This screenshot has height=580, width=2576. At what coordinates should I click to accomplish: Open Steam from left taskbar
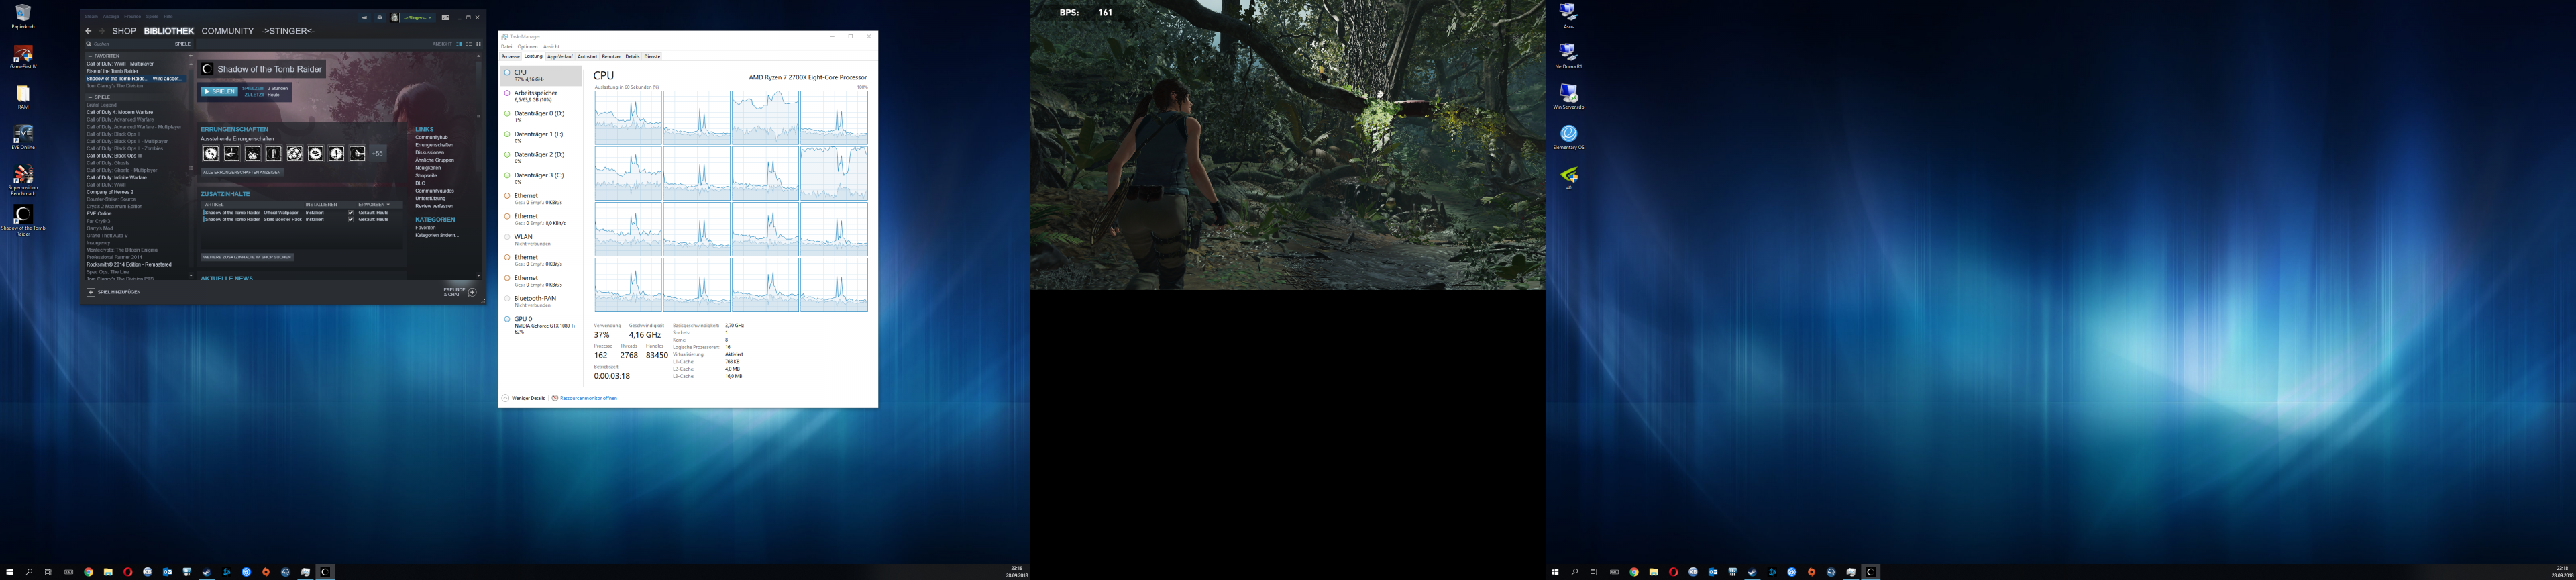pos(207,572)
